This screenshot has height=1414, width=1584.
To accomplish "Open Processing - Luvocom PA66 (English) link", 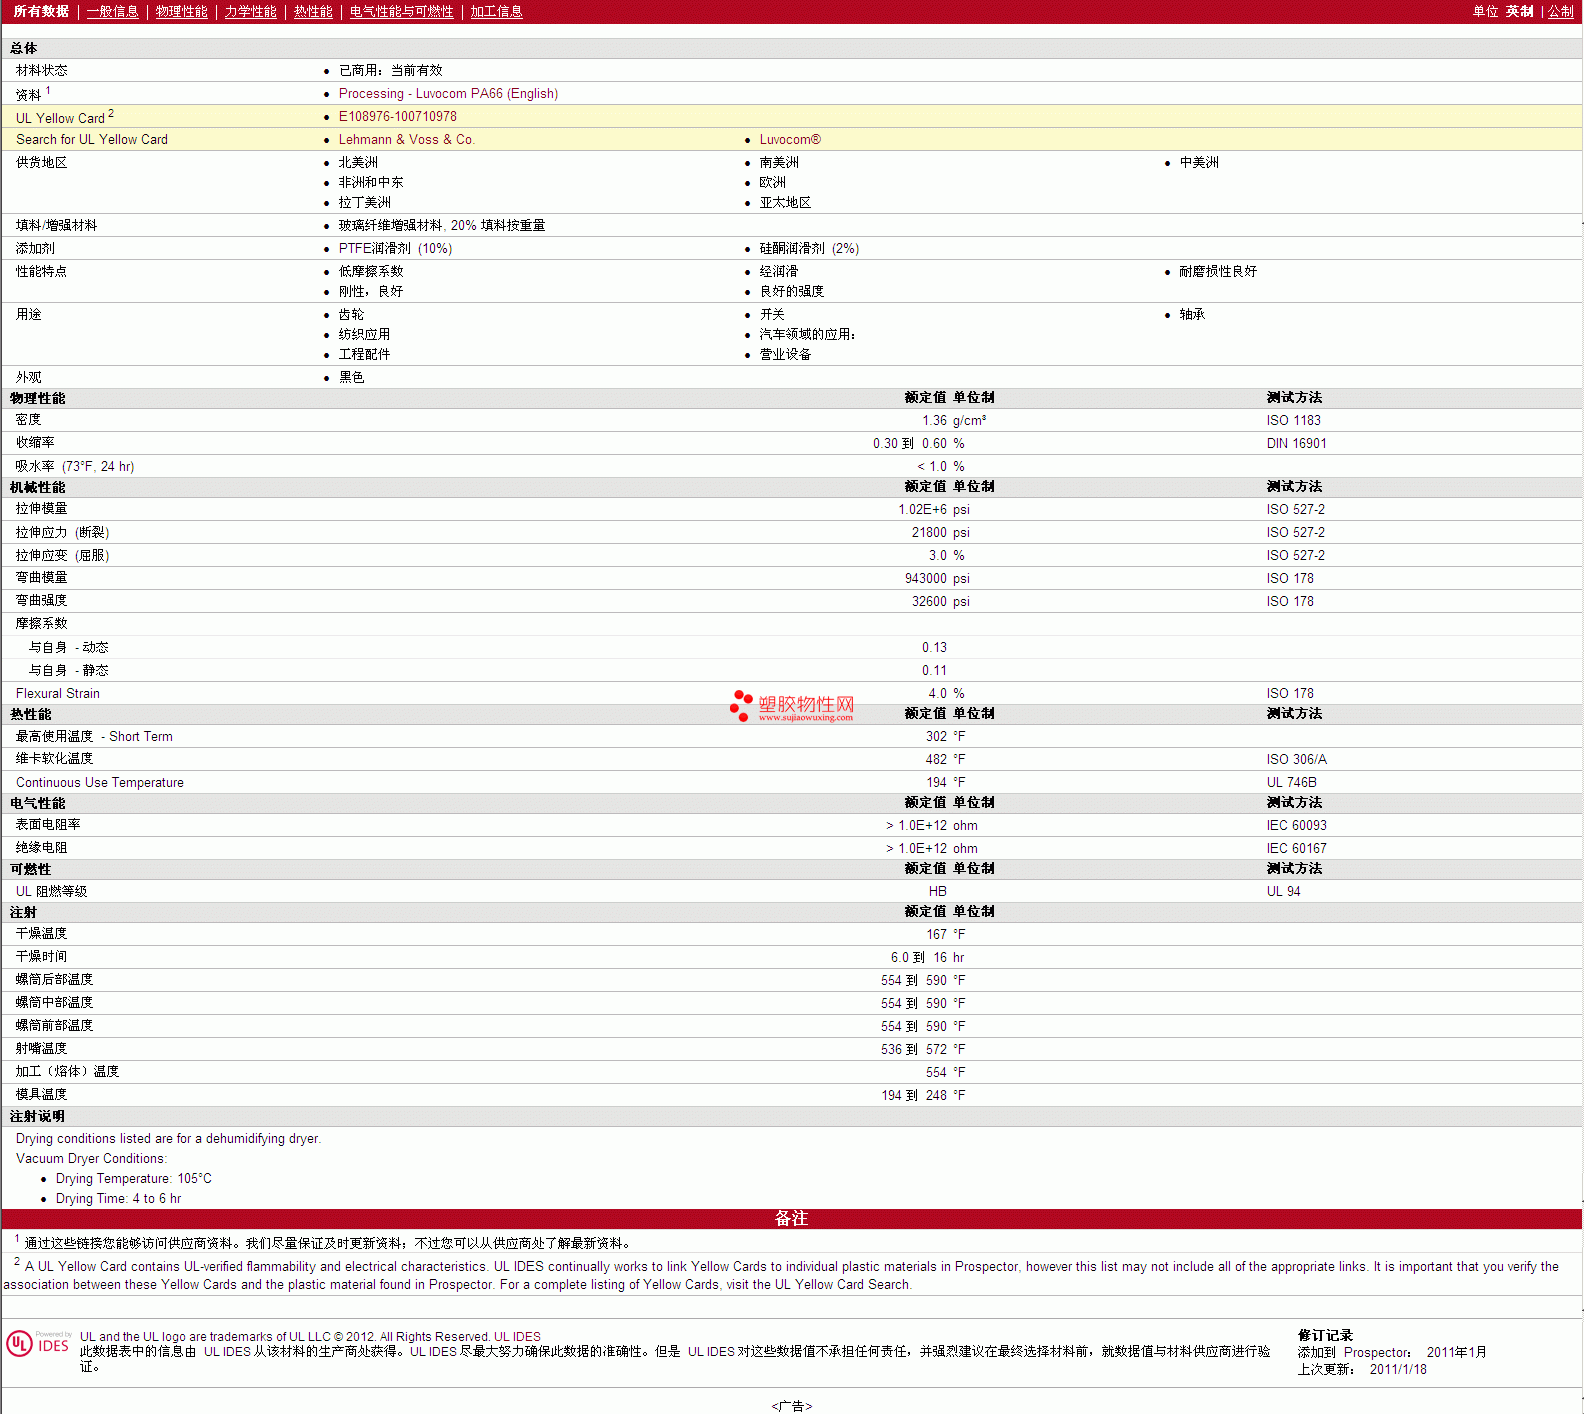I will click(448, 94).
